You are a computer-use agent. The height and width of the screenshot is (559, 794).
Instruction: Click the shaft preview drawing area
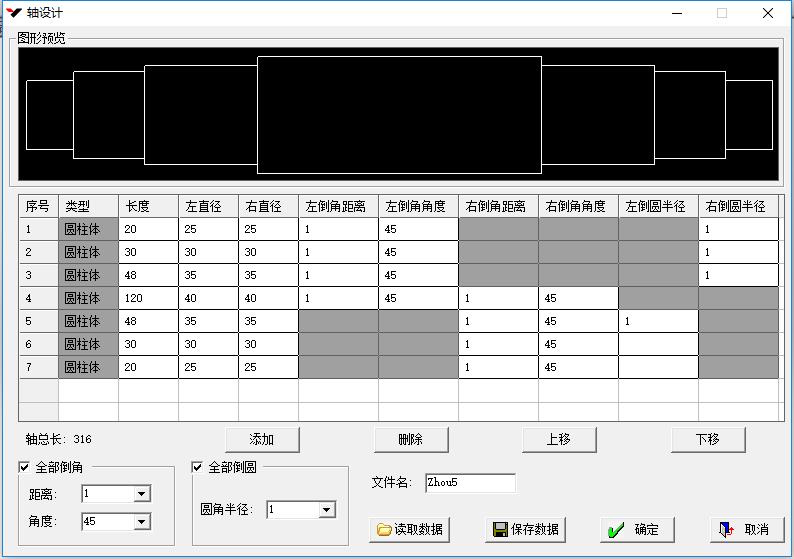(x=398, y=114)
